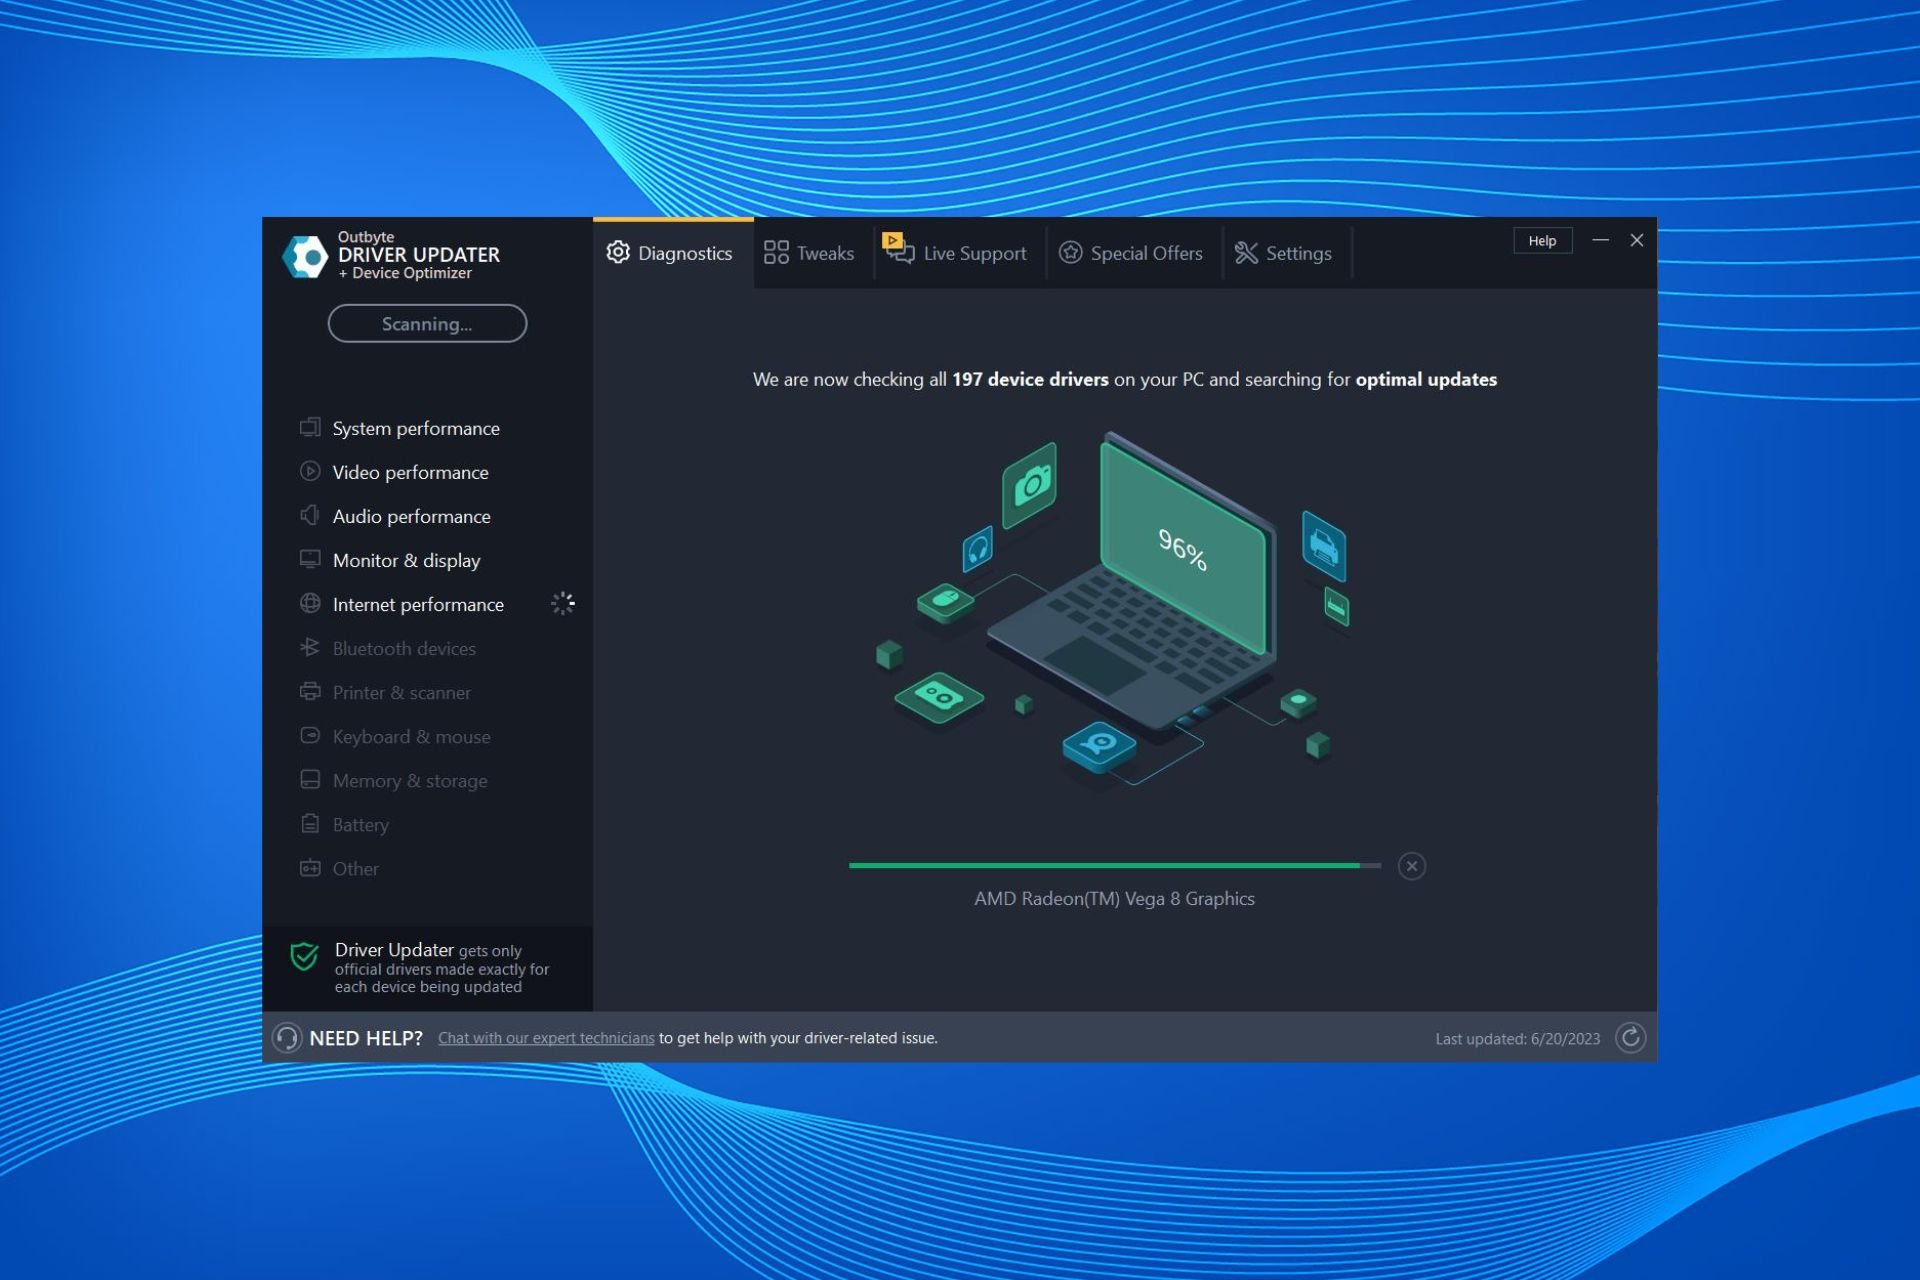Select Monitor & display category

(x=406, y=560)
